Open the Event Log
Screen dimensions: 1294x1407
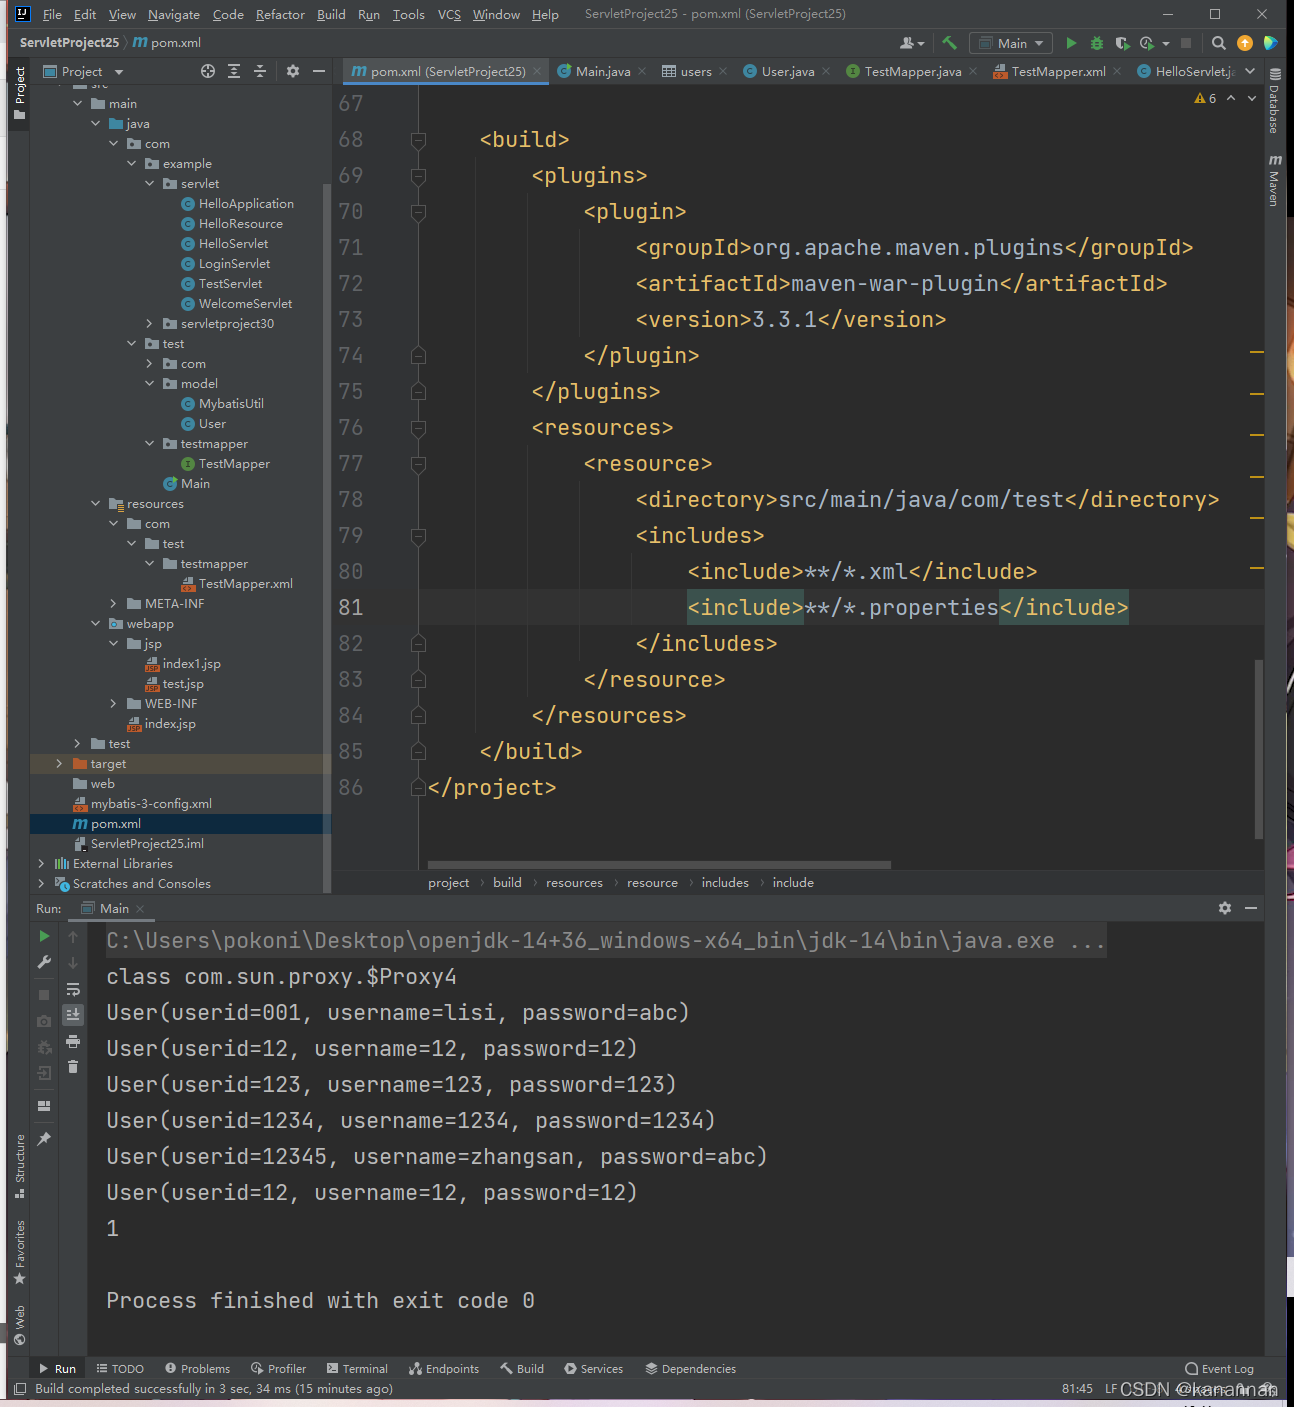tap(1219, 1369)
